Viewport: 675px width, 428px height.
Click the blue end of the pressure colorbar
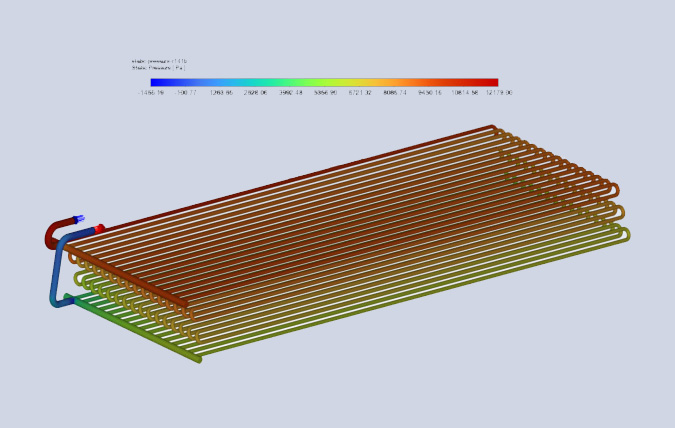(157, 82)
